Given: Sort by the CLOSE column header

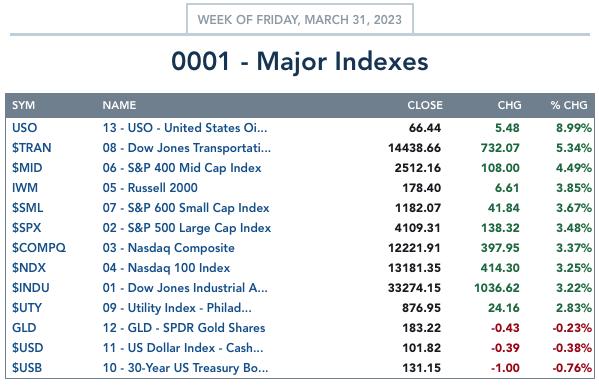Looking at the screenshot, I should 425,105.
